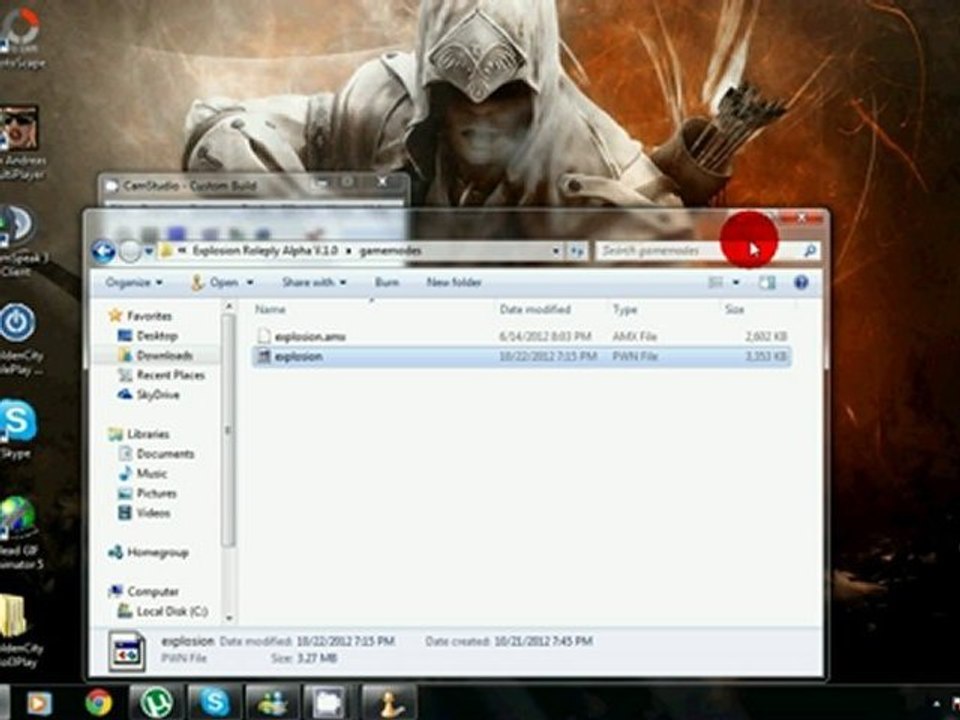Open uTorrent from the taskbar
Screen dimensions: 960x720
tap(156, 702)
